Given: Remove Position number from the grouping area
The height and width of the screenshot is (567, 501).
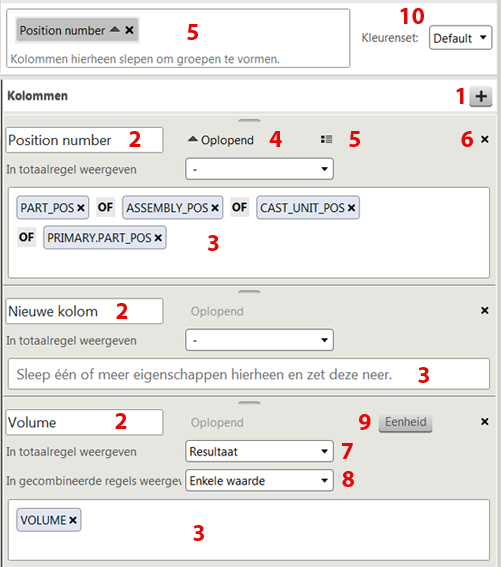Looking at the screenshot, I should click(130, 30).
